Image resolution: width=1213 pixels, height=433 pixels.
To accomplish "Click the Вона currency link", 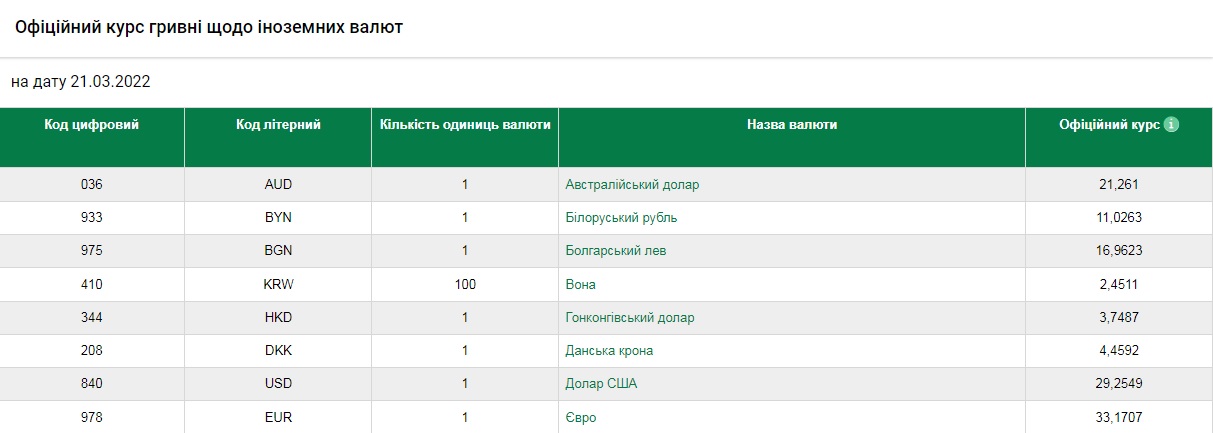I will (580, 285).
